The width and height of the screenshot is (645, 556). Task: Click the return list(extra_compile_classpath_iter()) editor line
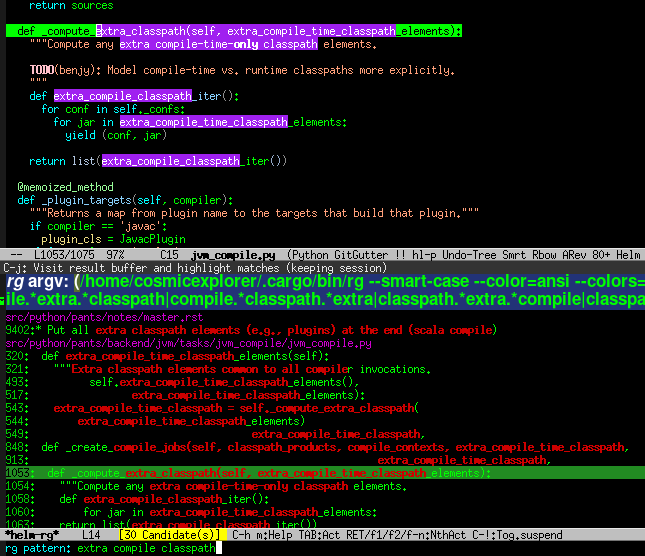click(158, 161)
